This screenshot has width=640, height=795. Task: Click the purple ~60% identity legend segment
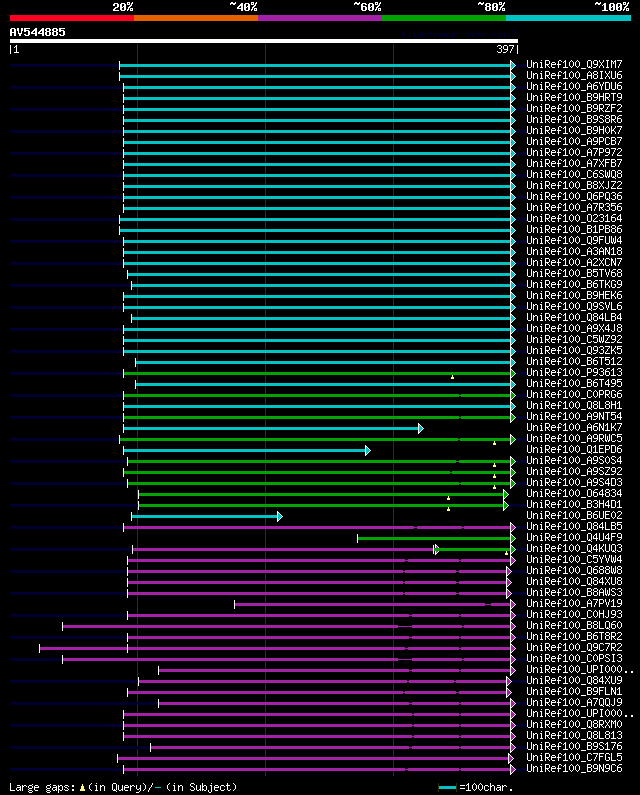(320, 18)
